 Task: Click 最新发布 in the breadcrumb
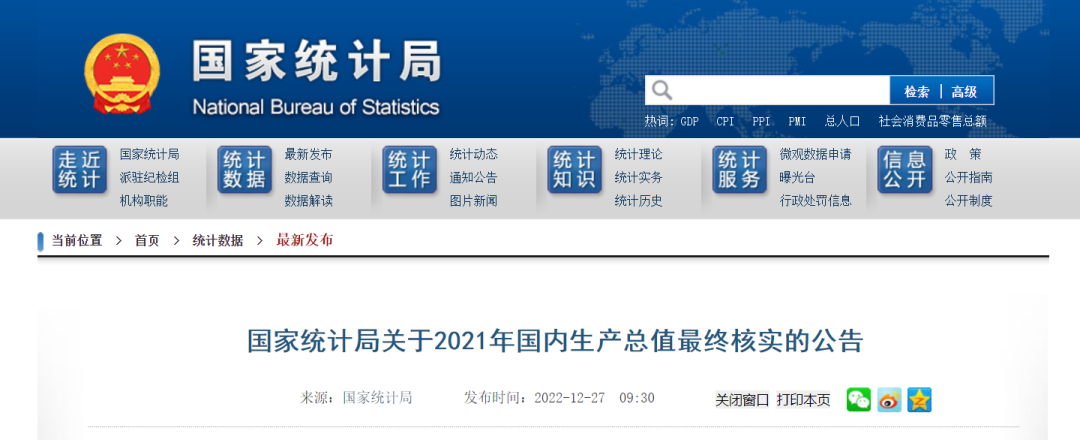(305, 240)
